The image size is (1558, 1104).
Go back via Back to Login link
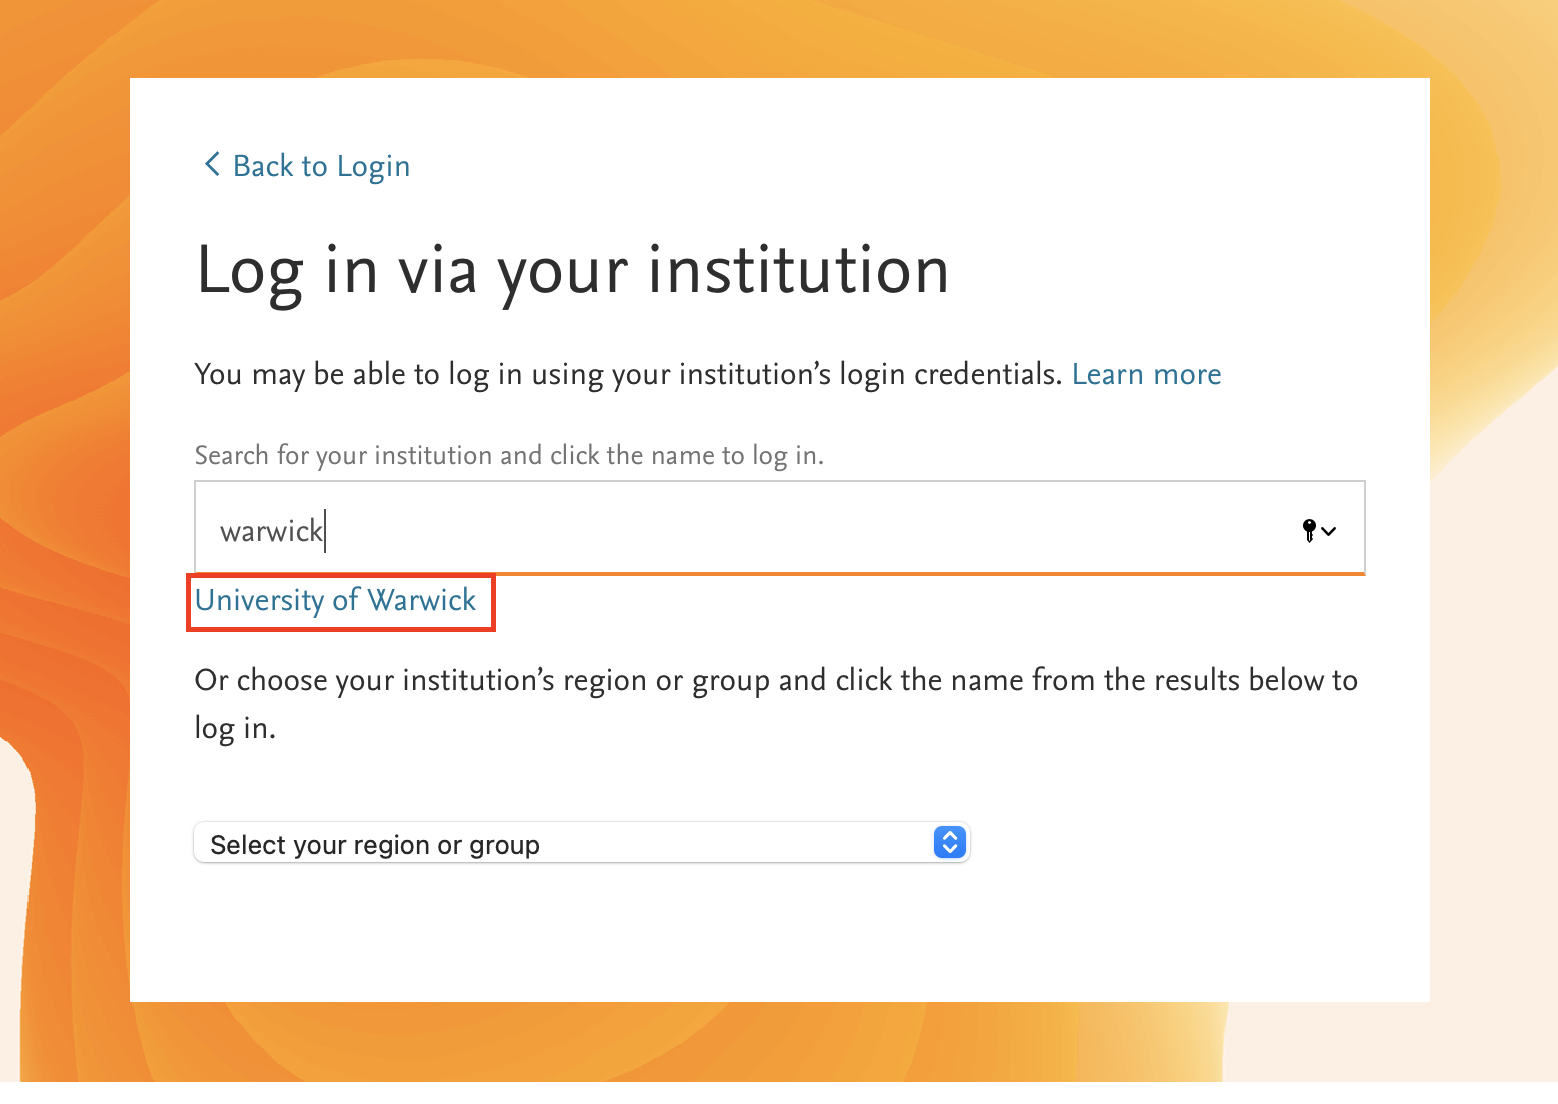321,166
